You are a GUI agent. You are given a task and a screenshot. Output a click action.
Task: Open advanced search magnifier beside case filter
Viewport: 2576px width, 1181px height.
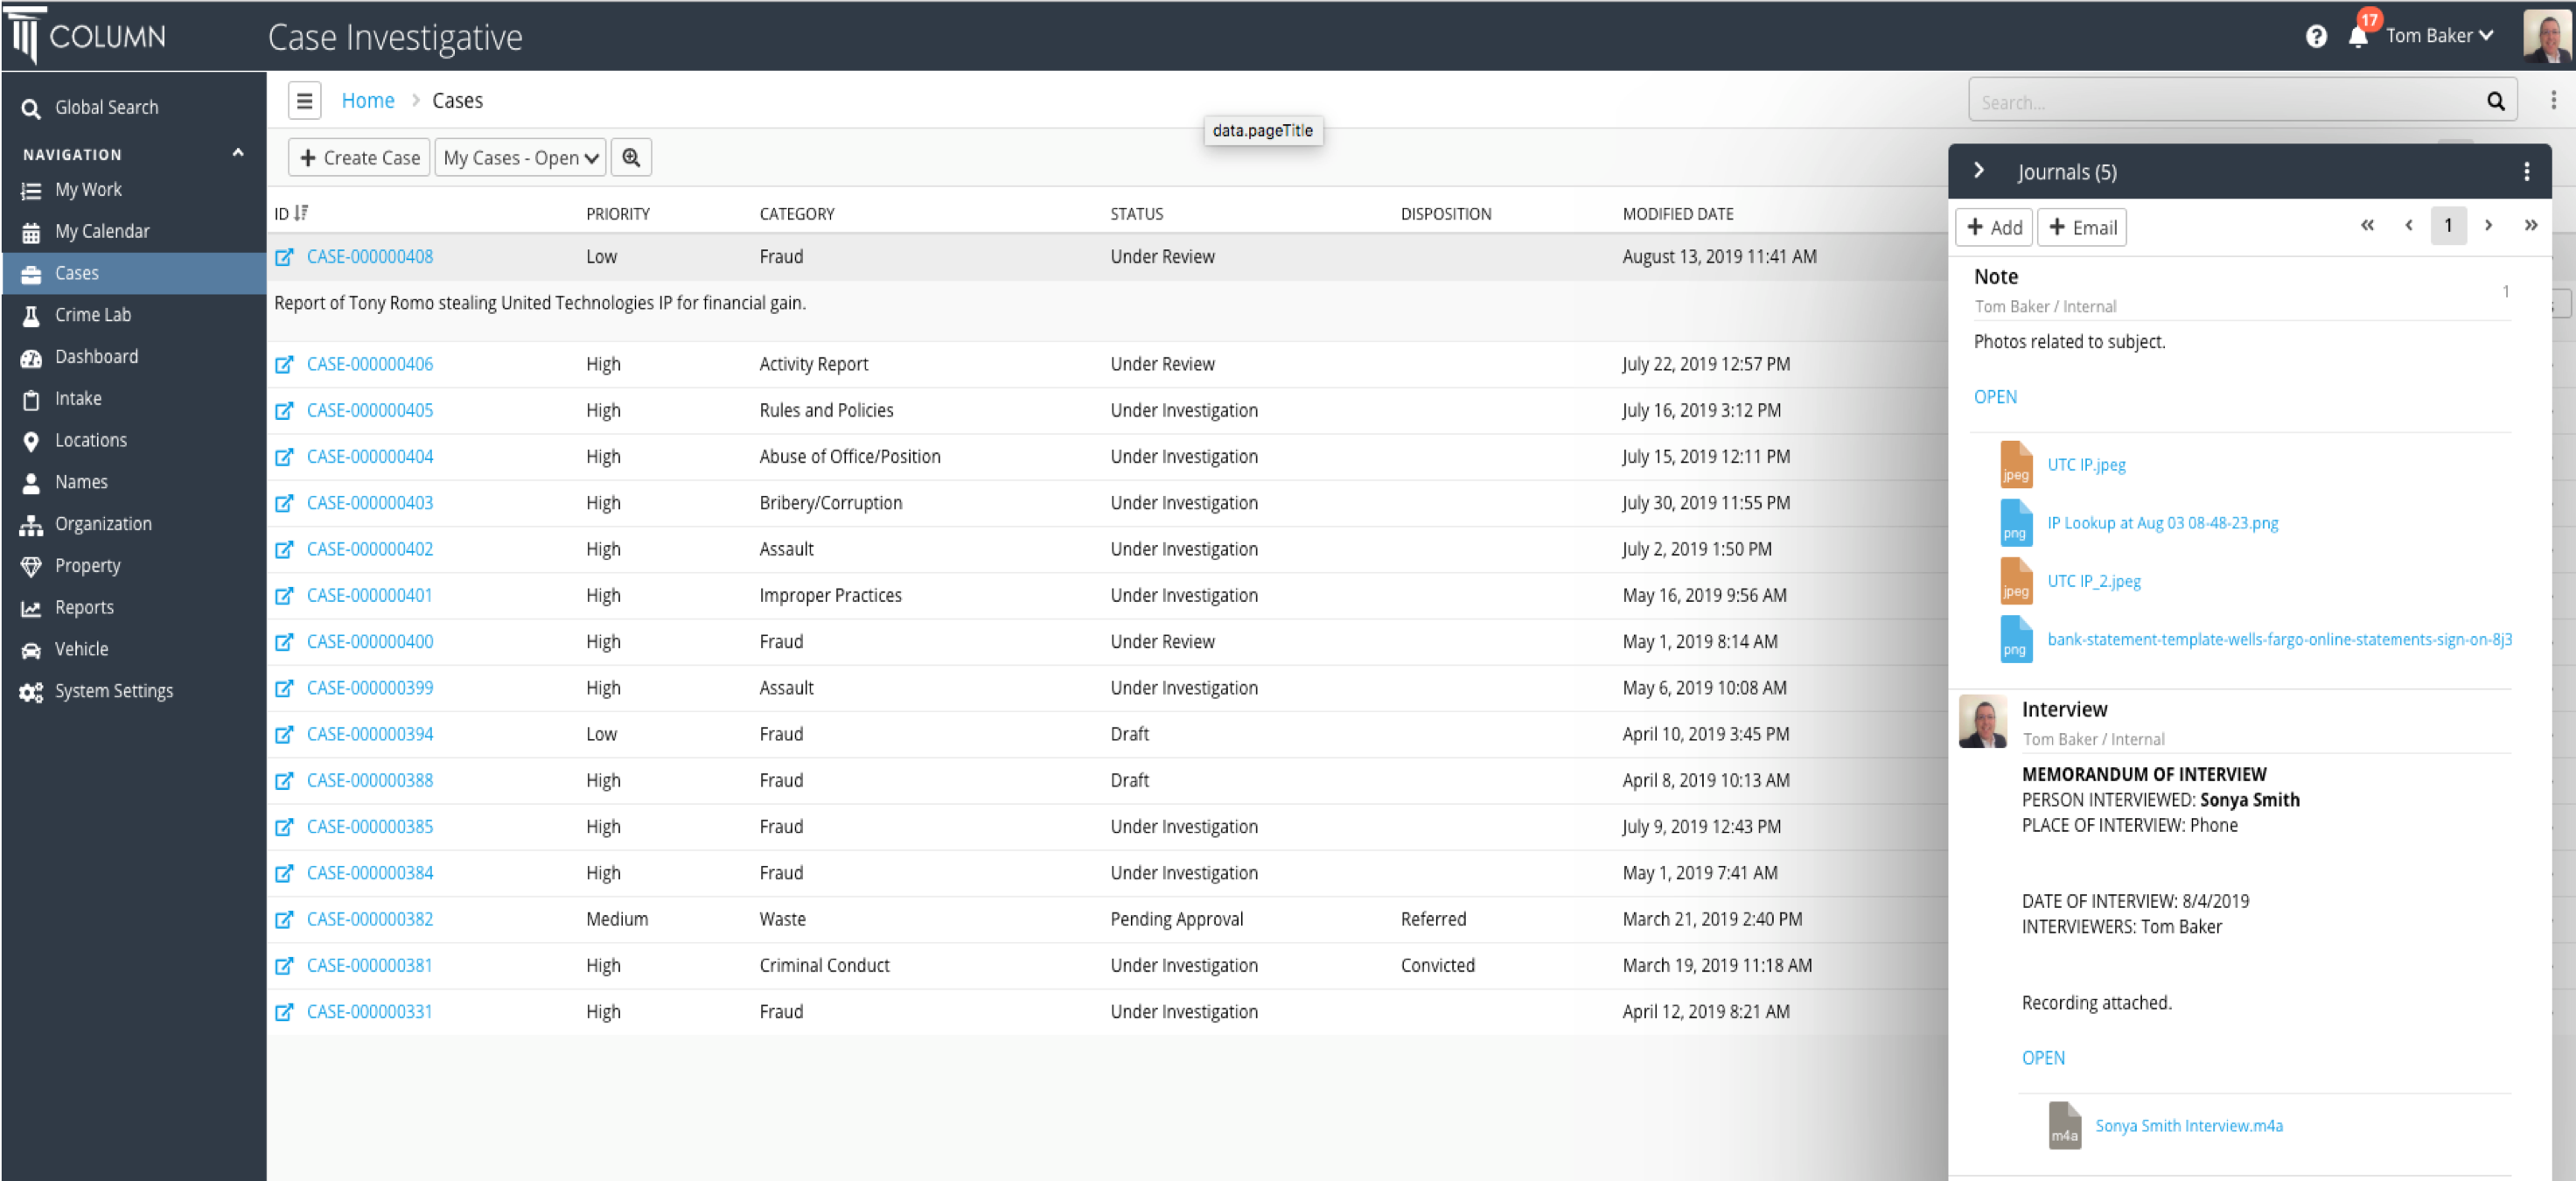631,157
